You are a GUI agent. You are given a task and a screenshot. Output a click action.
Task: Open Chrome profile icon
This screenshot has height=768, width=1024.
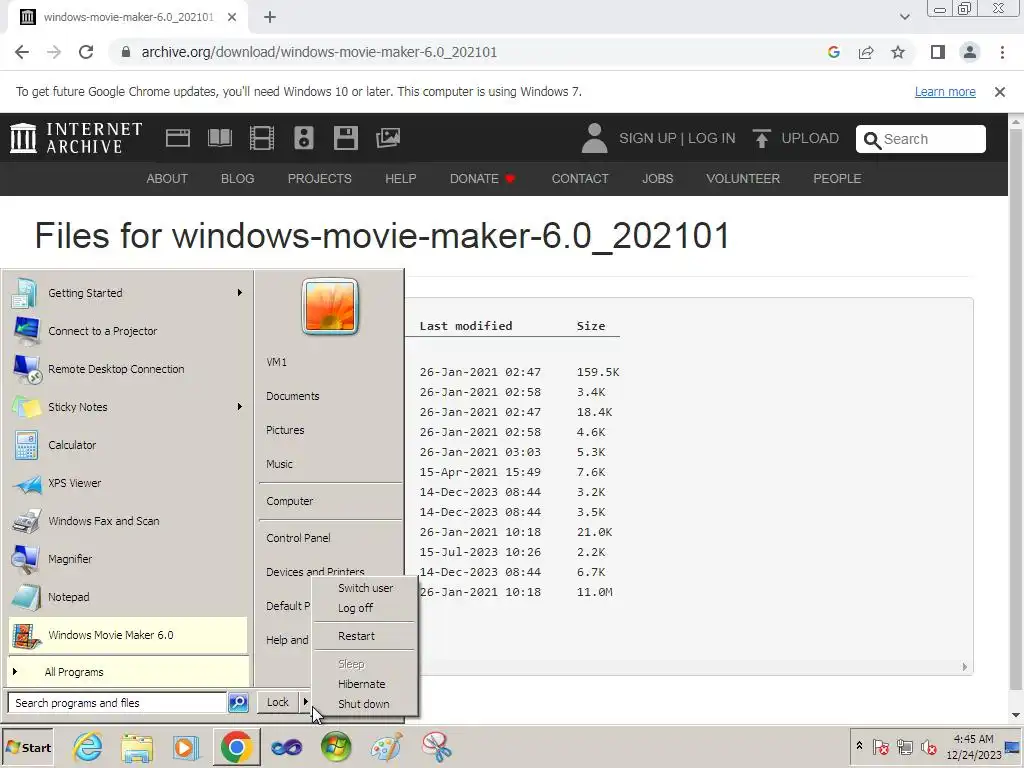point(970,52)
